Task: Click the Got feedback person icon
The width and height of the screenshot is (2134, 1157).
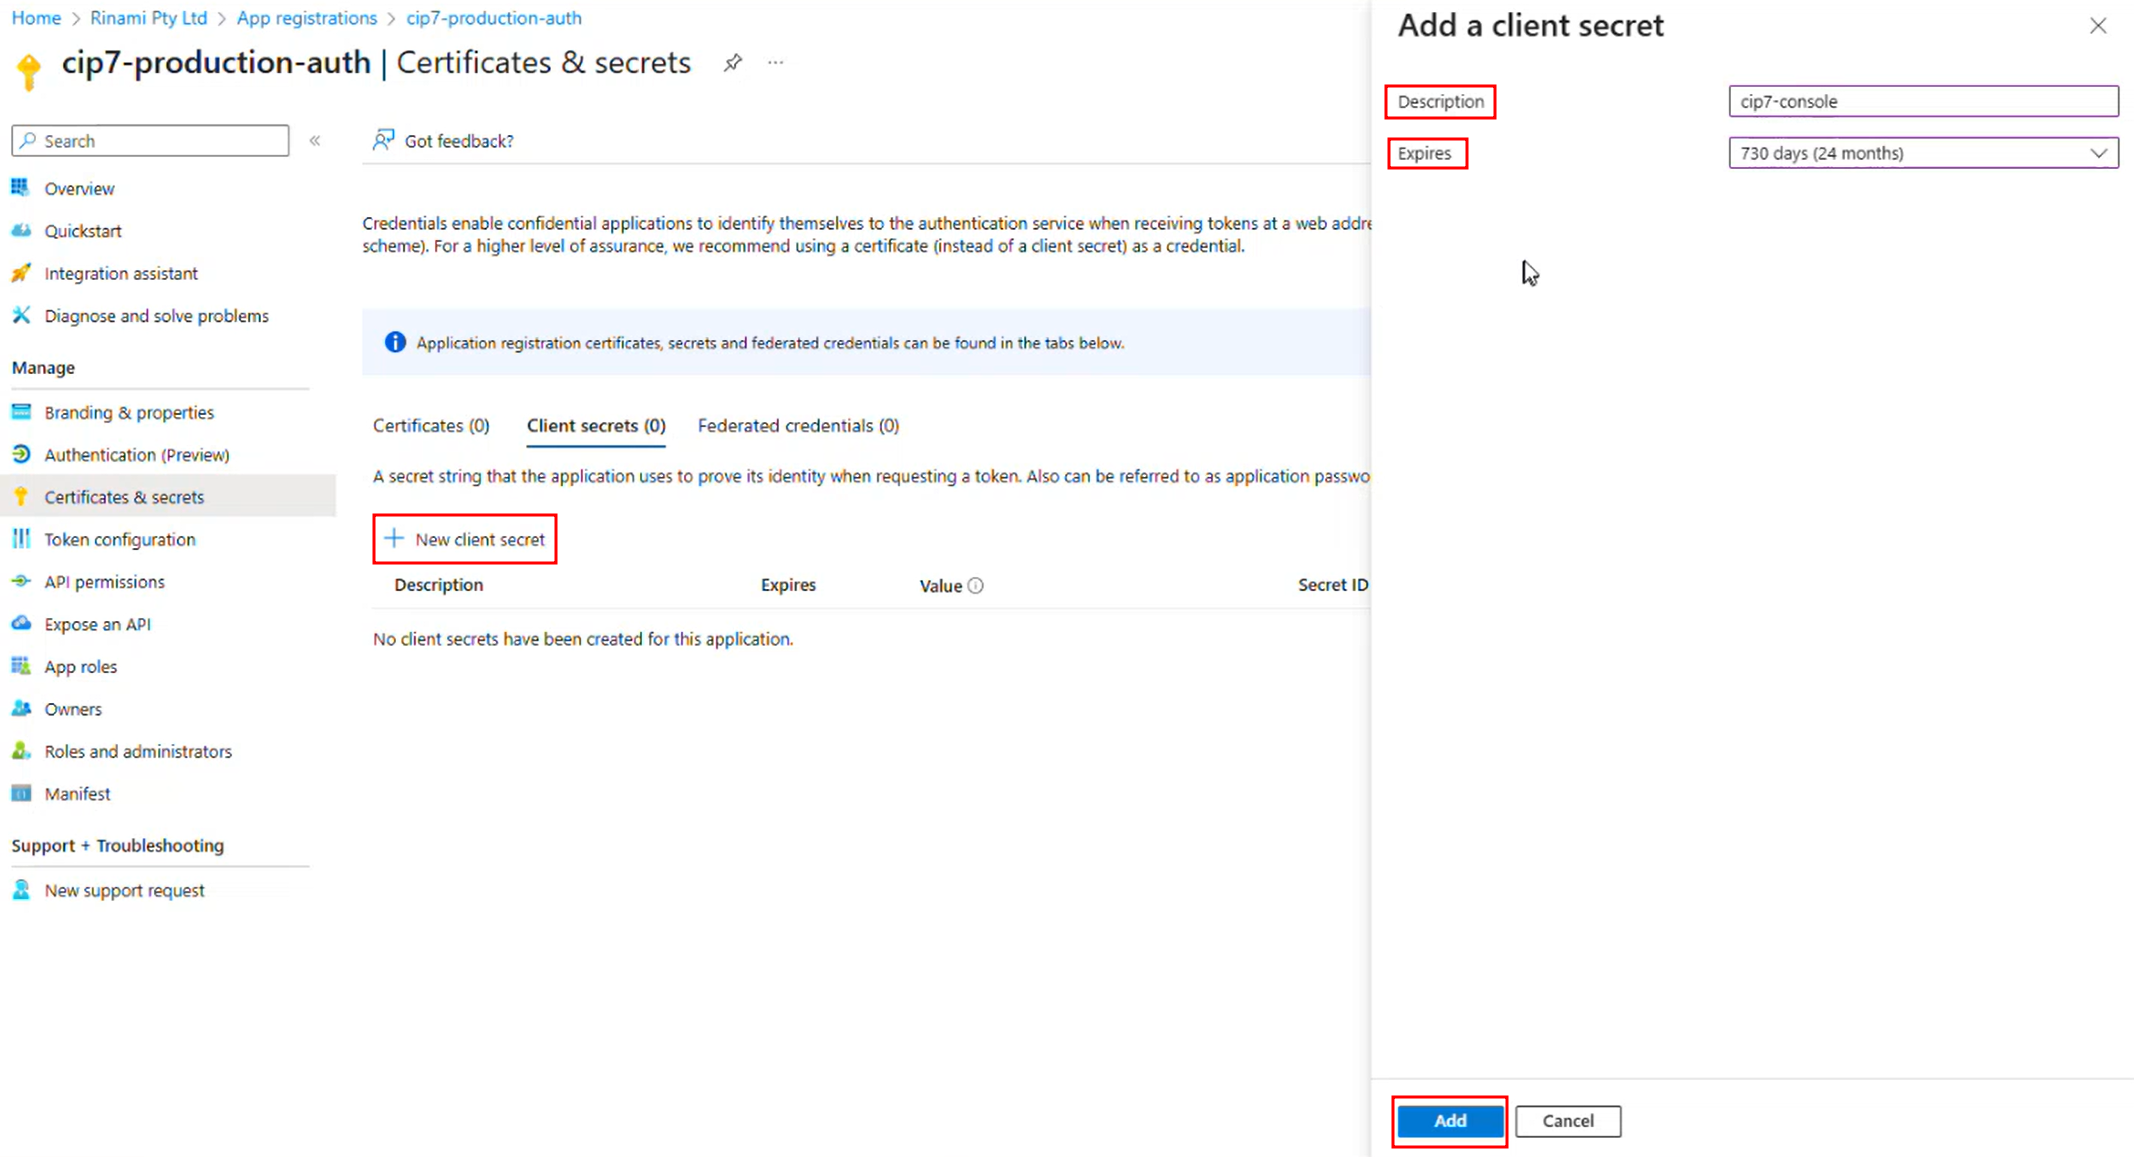Action: click(383, 140)
